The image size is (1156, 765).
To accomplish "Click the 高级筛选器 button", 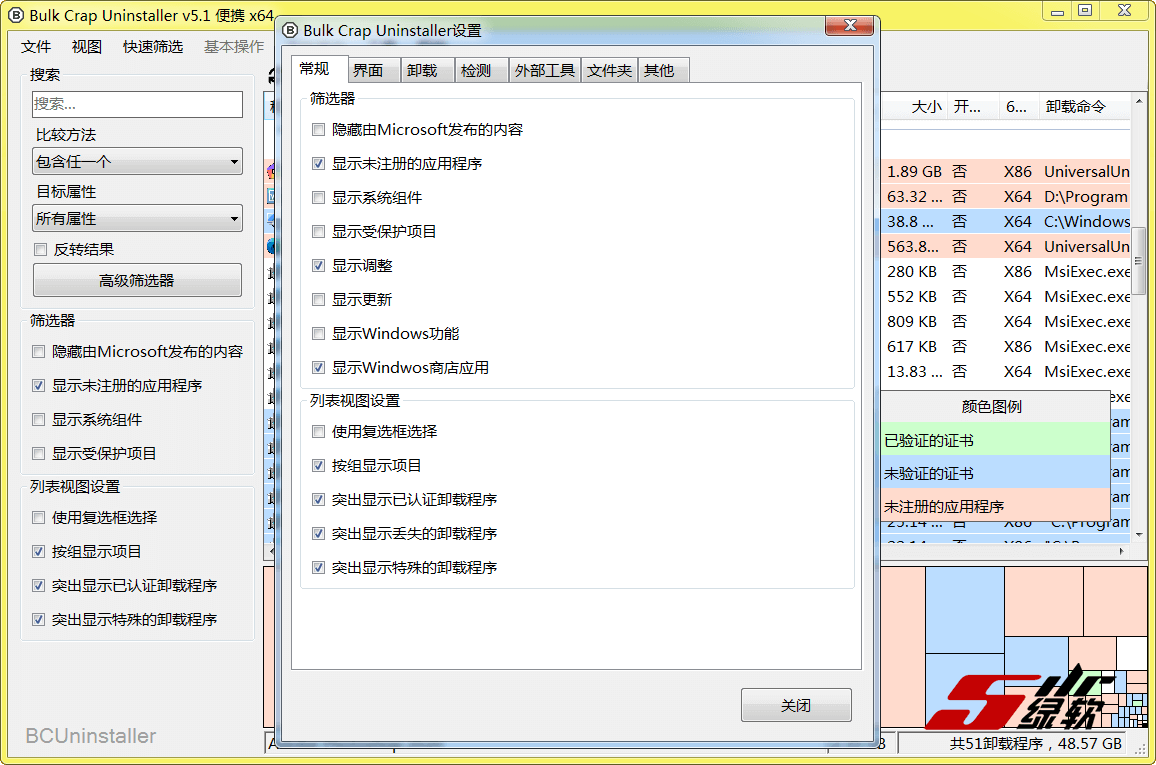I will pyautogui.click(x=137, y=281).
